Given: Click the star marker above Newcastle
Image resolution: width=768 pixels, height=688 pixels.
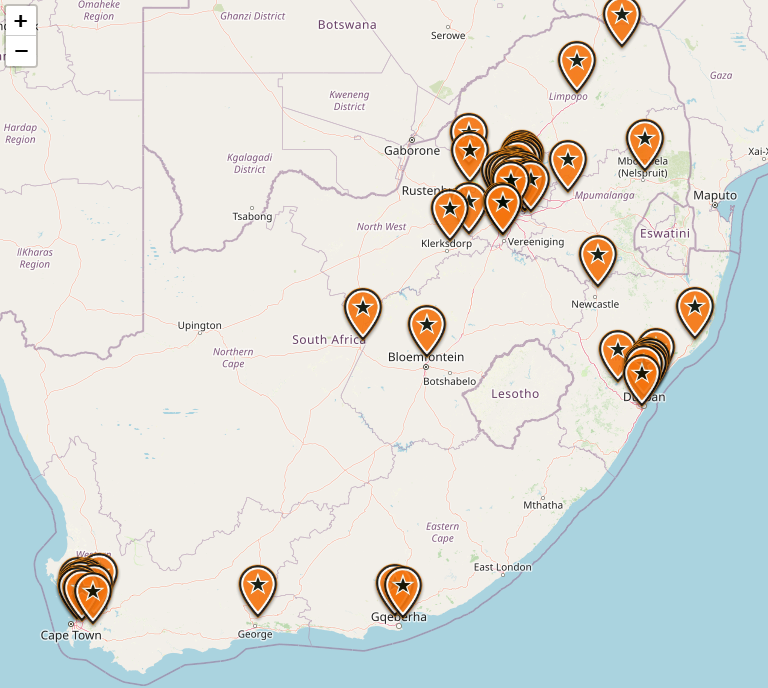Looking at the screenshot, I should [598, 261].
